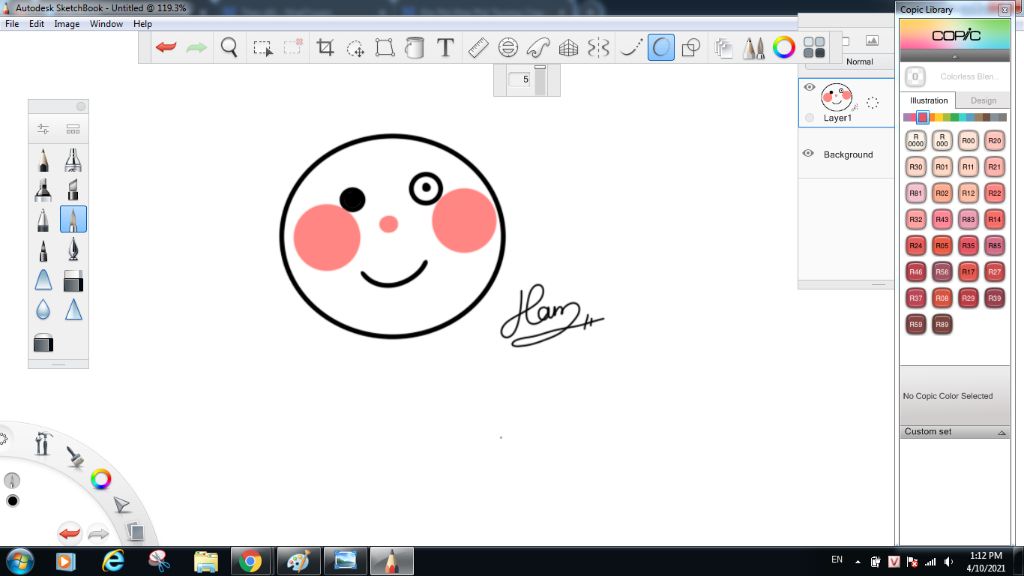Select the Blur water drop brush
The image size is (1024, 576).
[43, 309]
